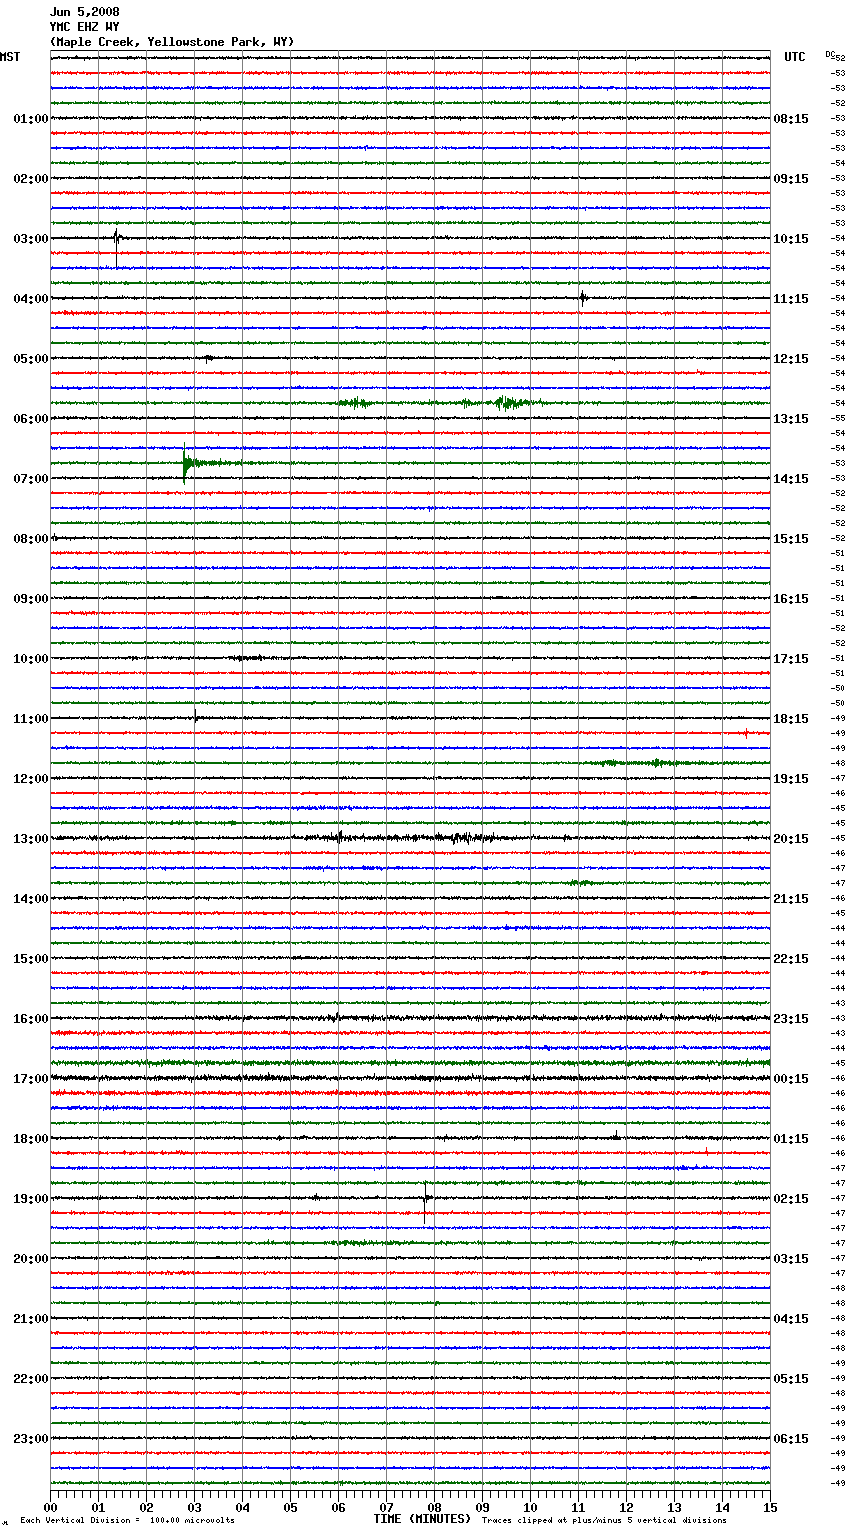The height and width of the screenshot is (1534, 850).
Task: Click minute tick label "10" on bottom axis
Action: click(x=530, y=1507)
